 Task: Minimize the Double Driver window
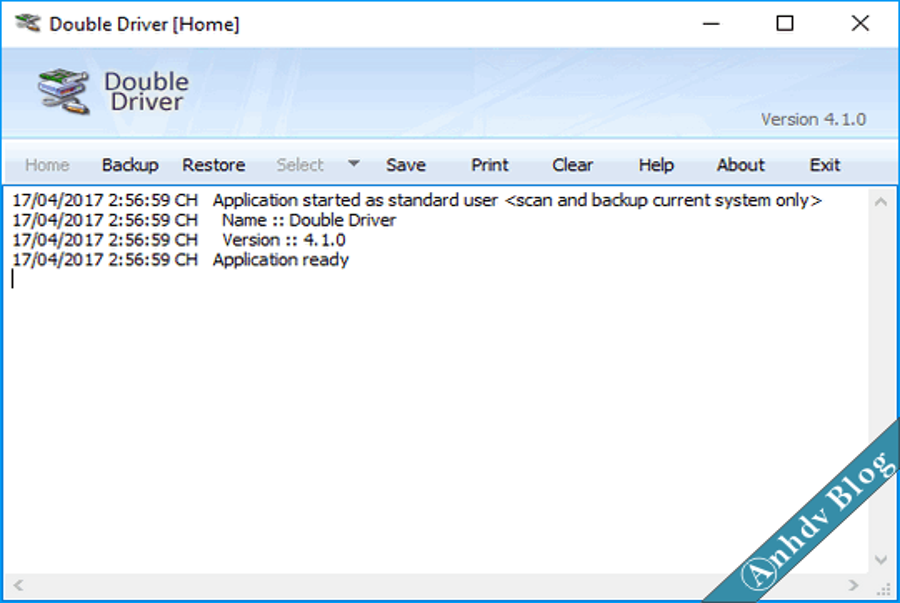point(711,24)
